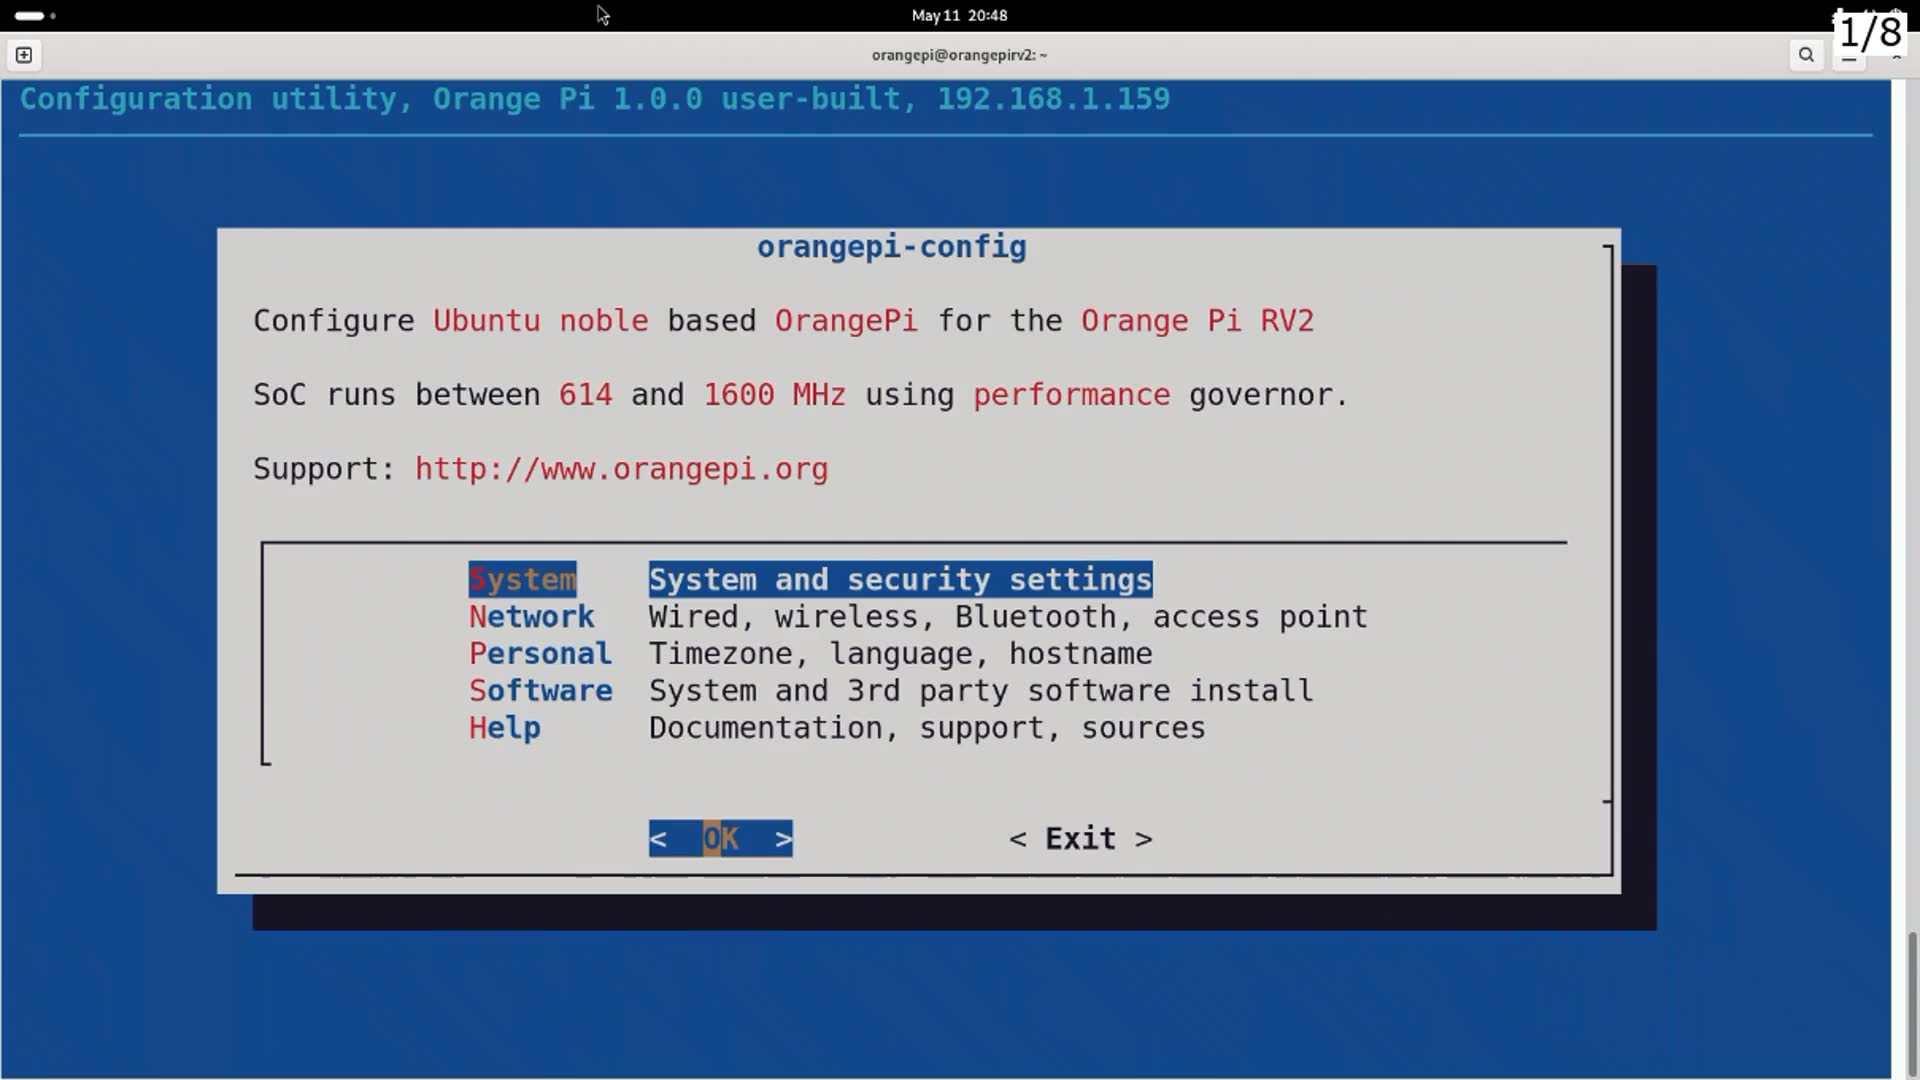Image resolution: width=1920 pixels, height=1080 pixels.
Task: Select the Personal menu entry
Action: [x=540, y=653]
